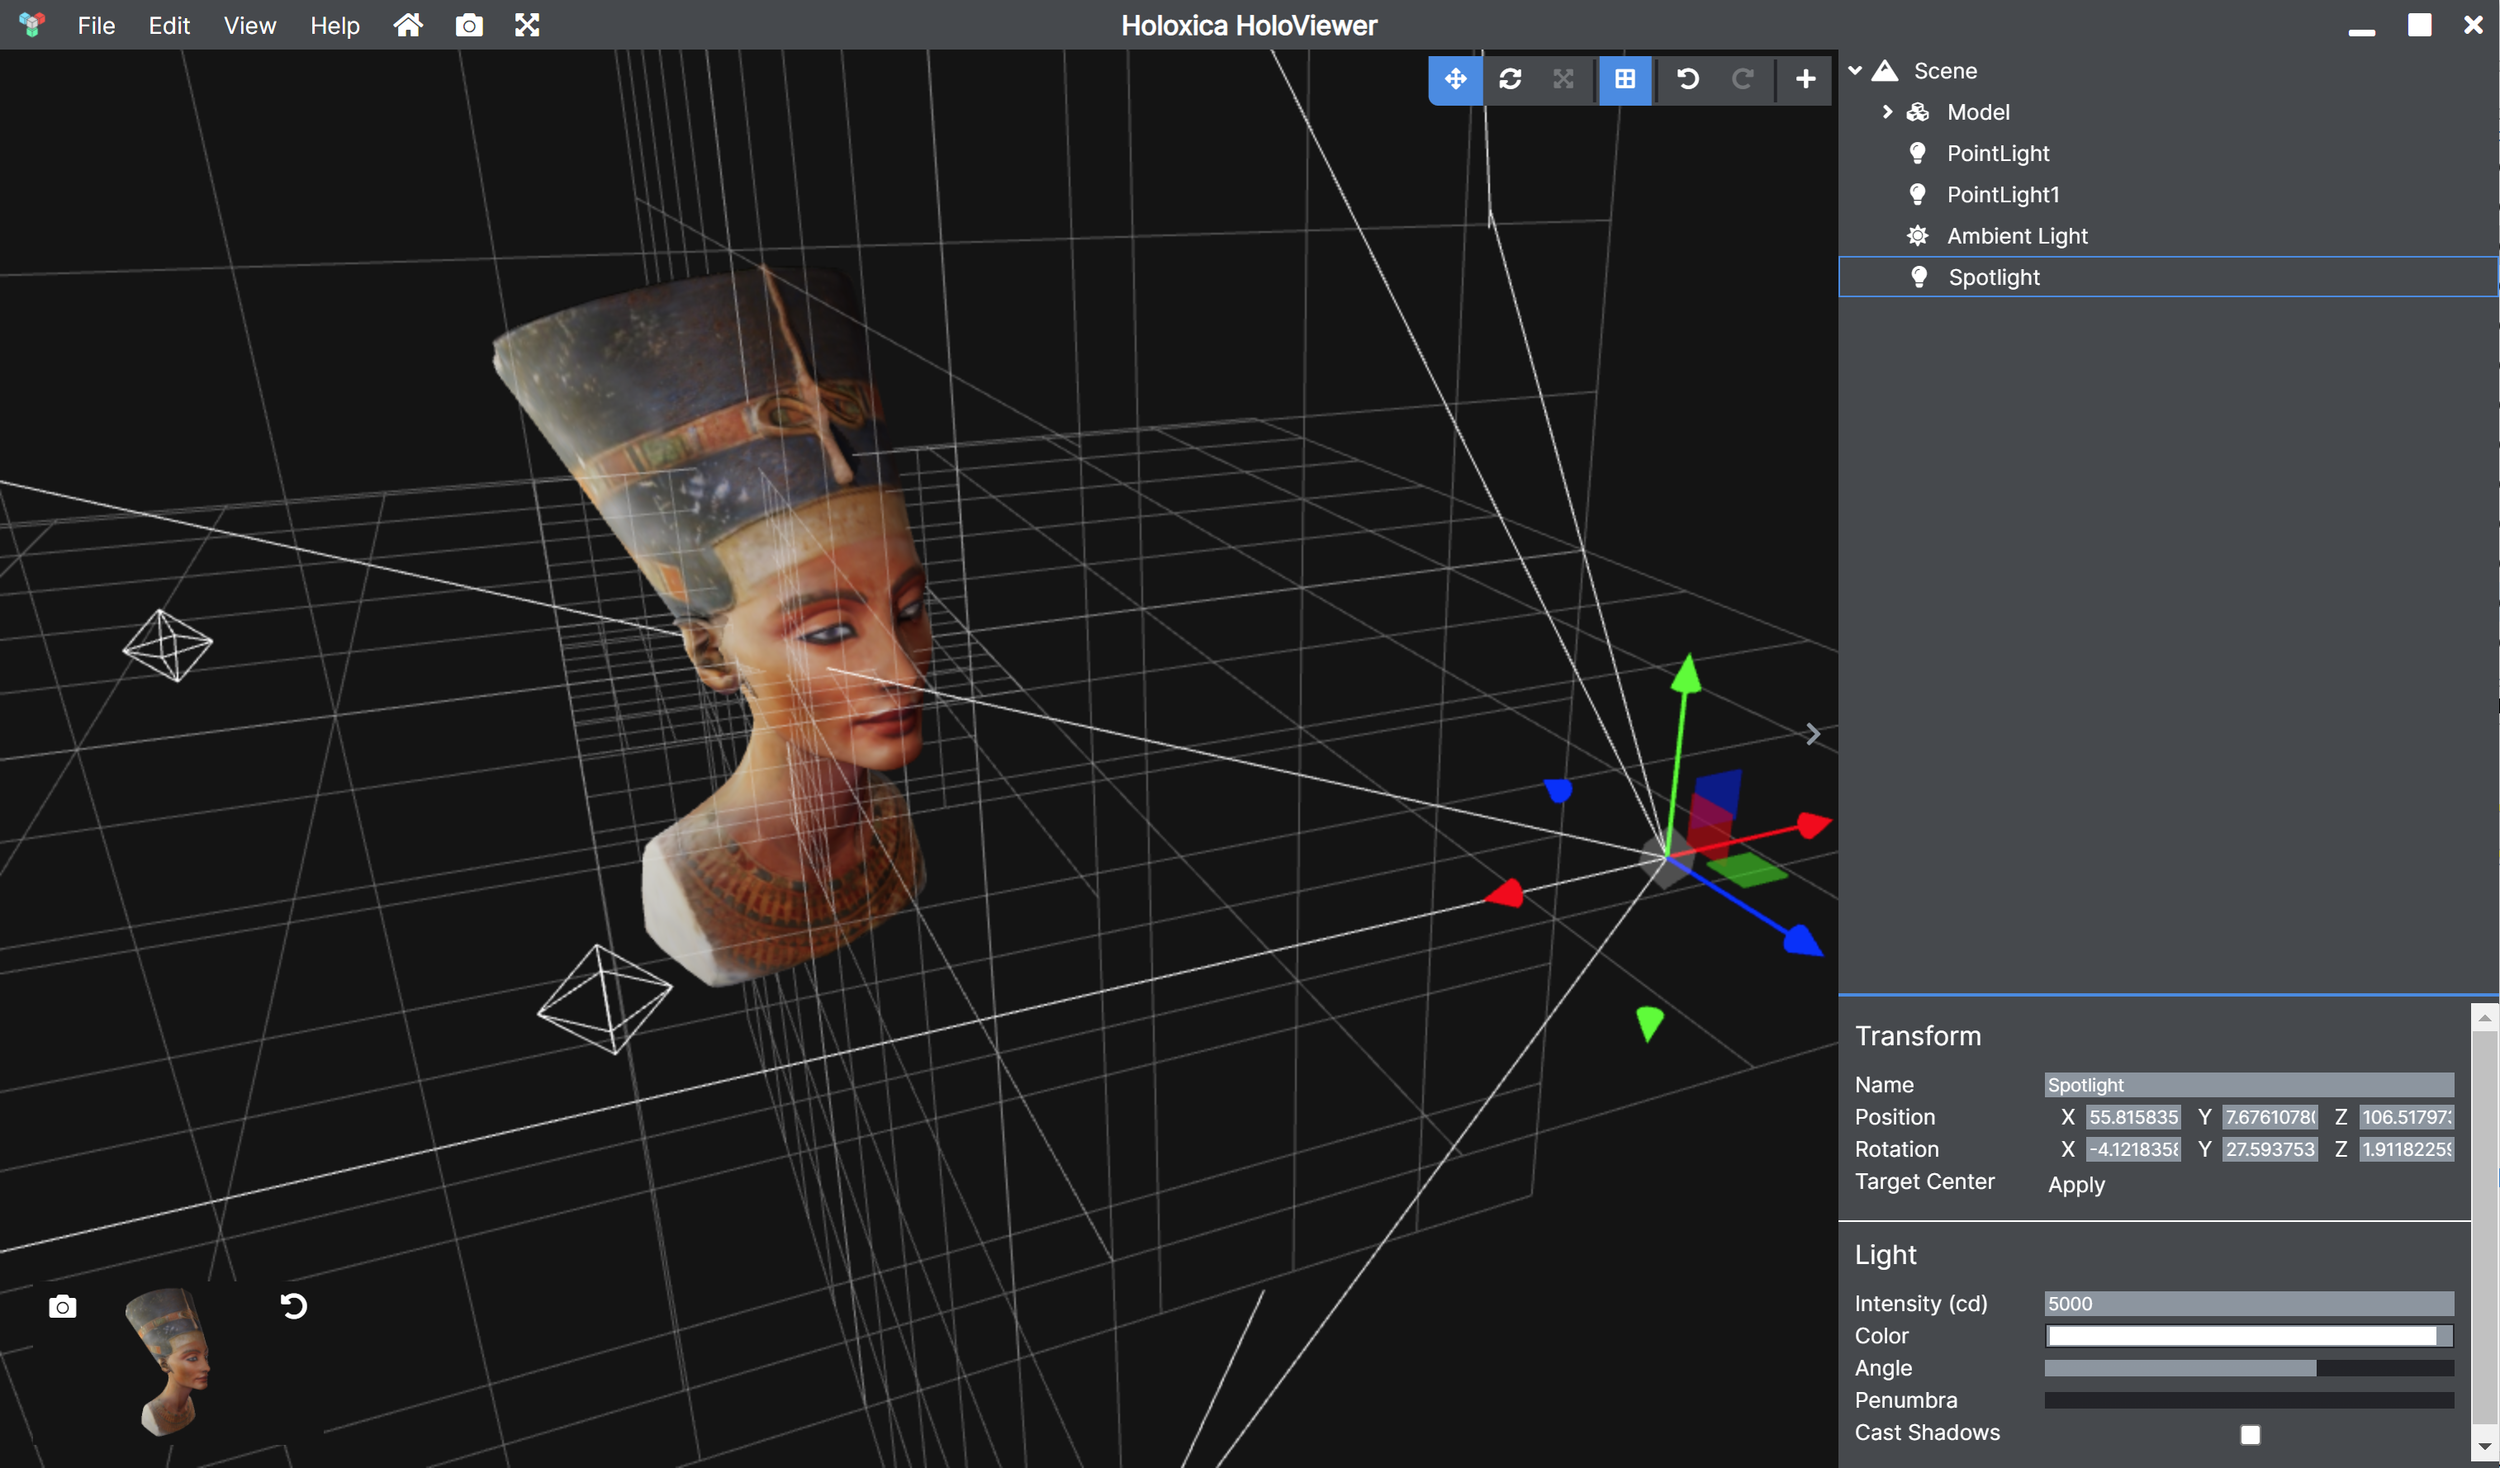Click the PointLight1 bulb icon
Screen dimensions: 2500x1468
coord(1917,194)
